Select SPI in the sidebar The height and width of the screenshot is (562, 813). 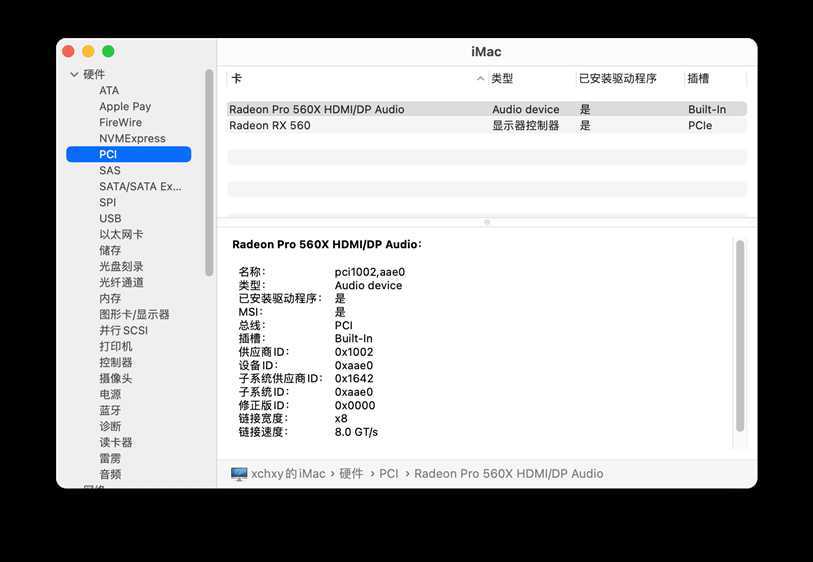click(107, 202)
